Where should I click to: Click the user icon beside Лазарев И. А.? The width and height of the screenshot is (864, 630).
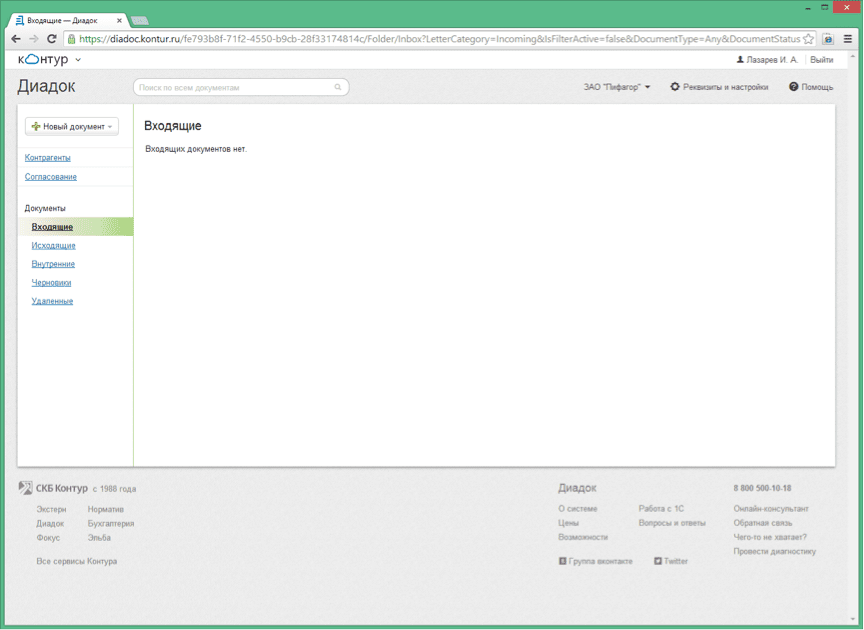point(740,60)
